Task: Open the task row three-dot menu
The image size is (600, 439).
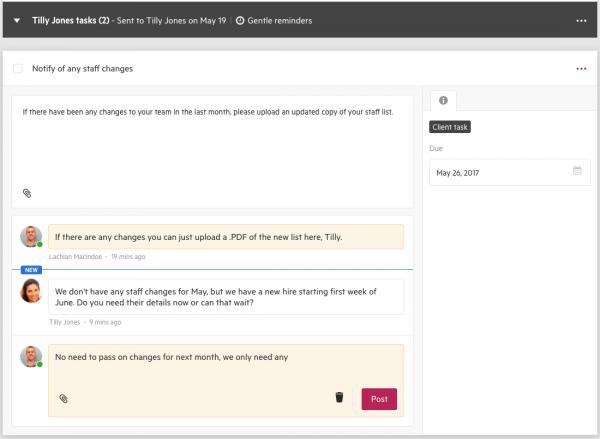Action: point(581,69)
